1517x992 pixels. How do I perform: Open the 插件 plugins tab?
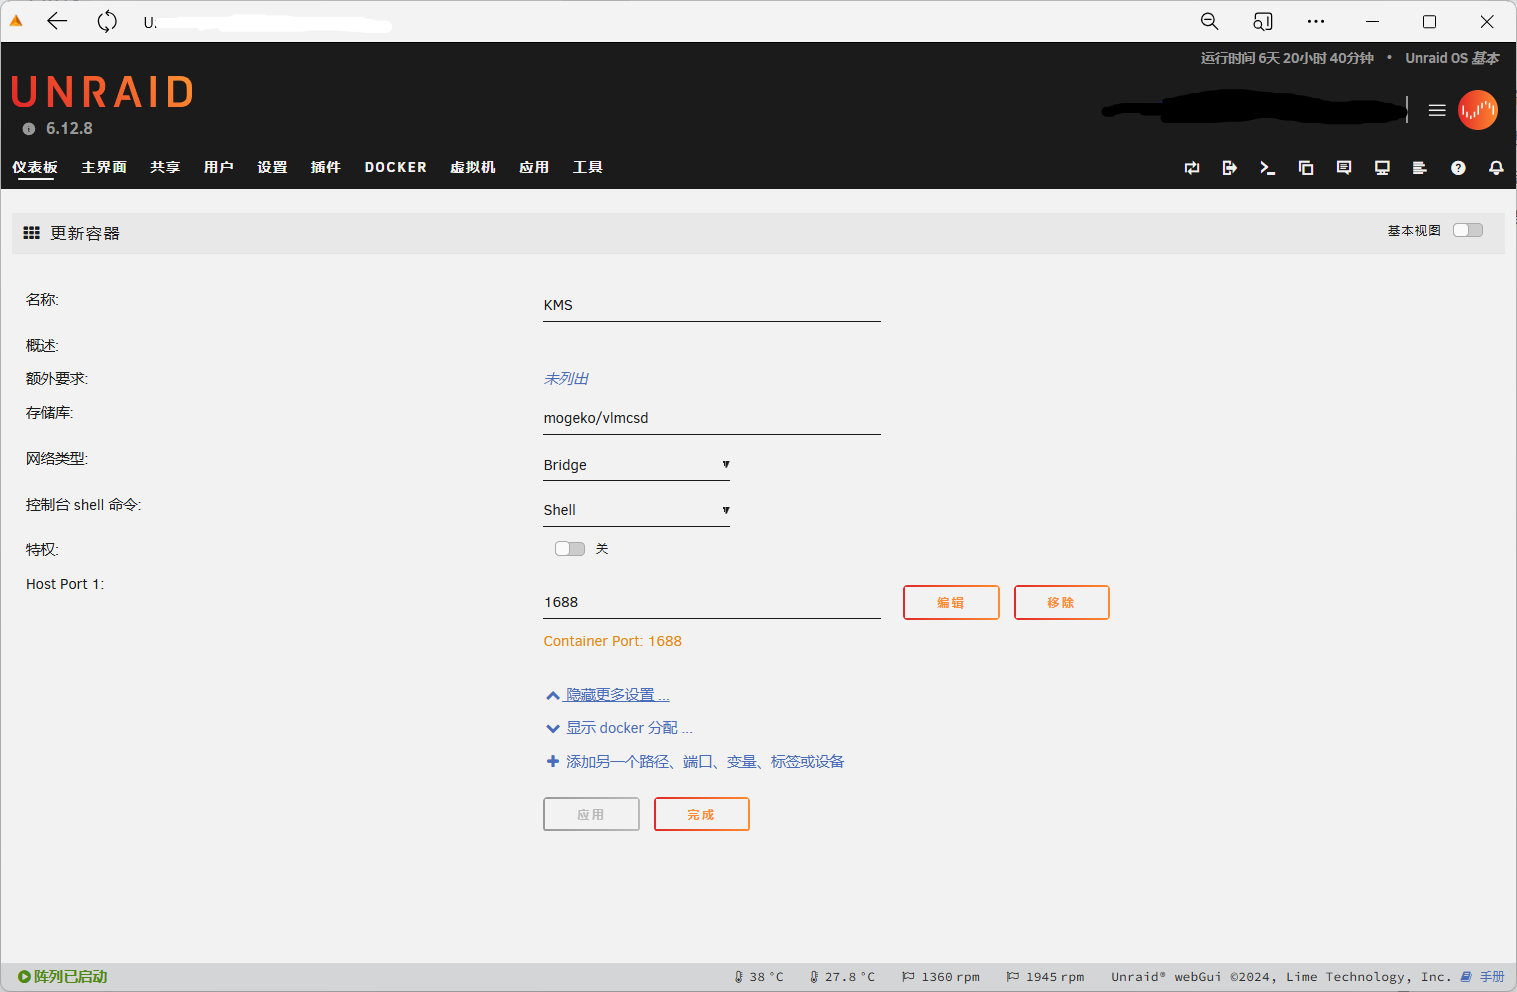(x=326, y=167)
